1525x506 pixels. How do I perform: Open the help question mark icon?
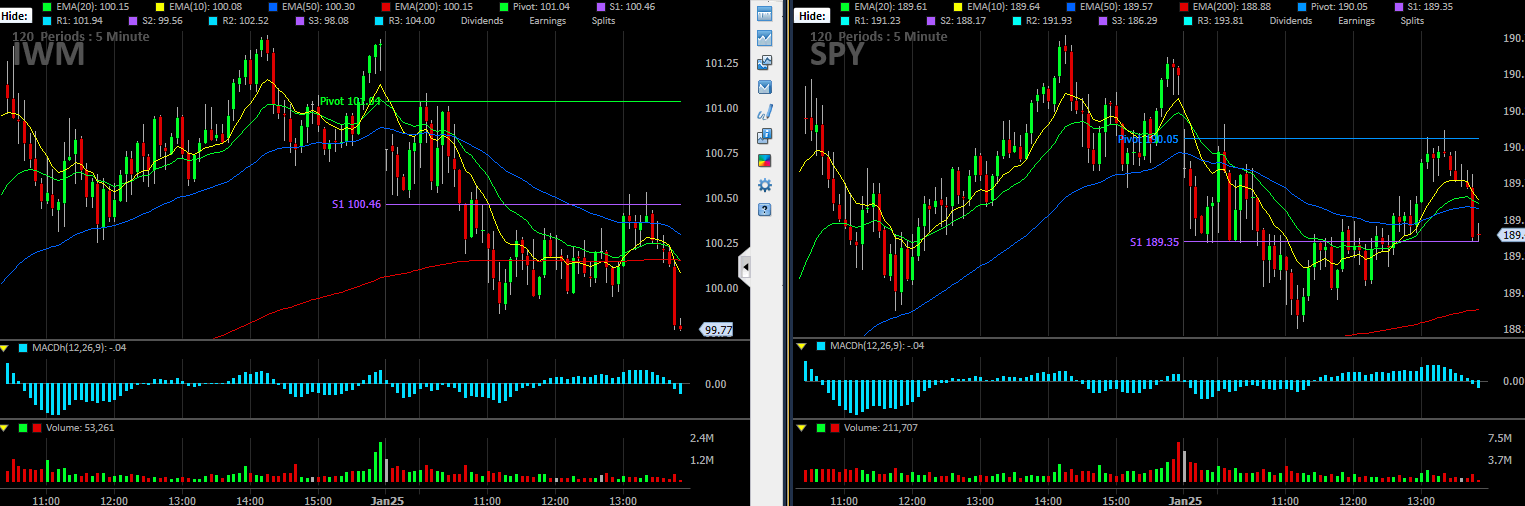(765, 209)
